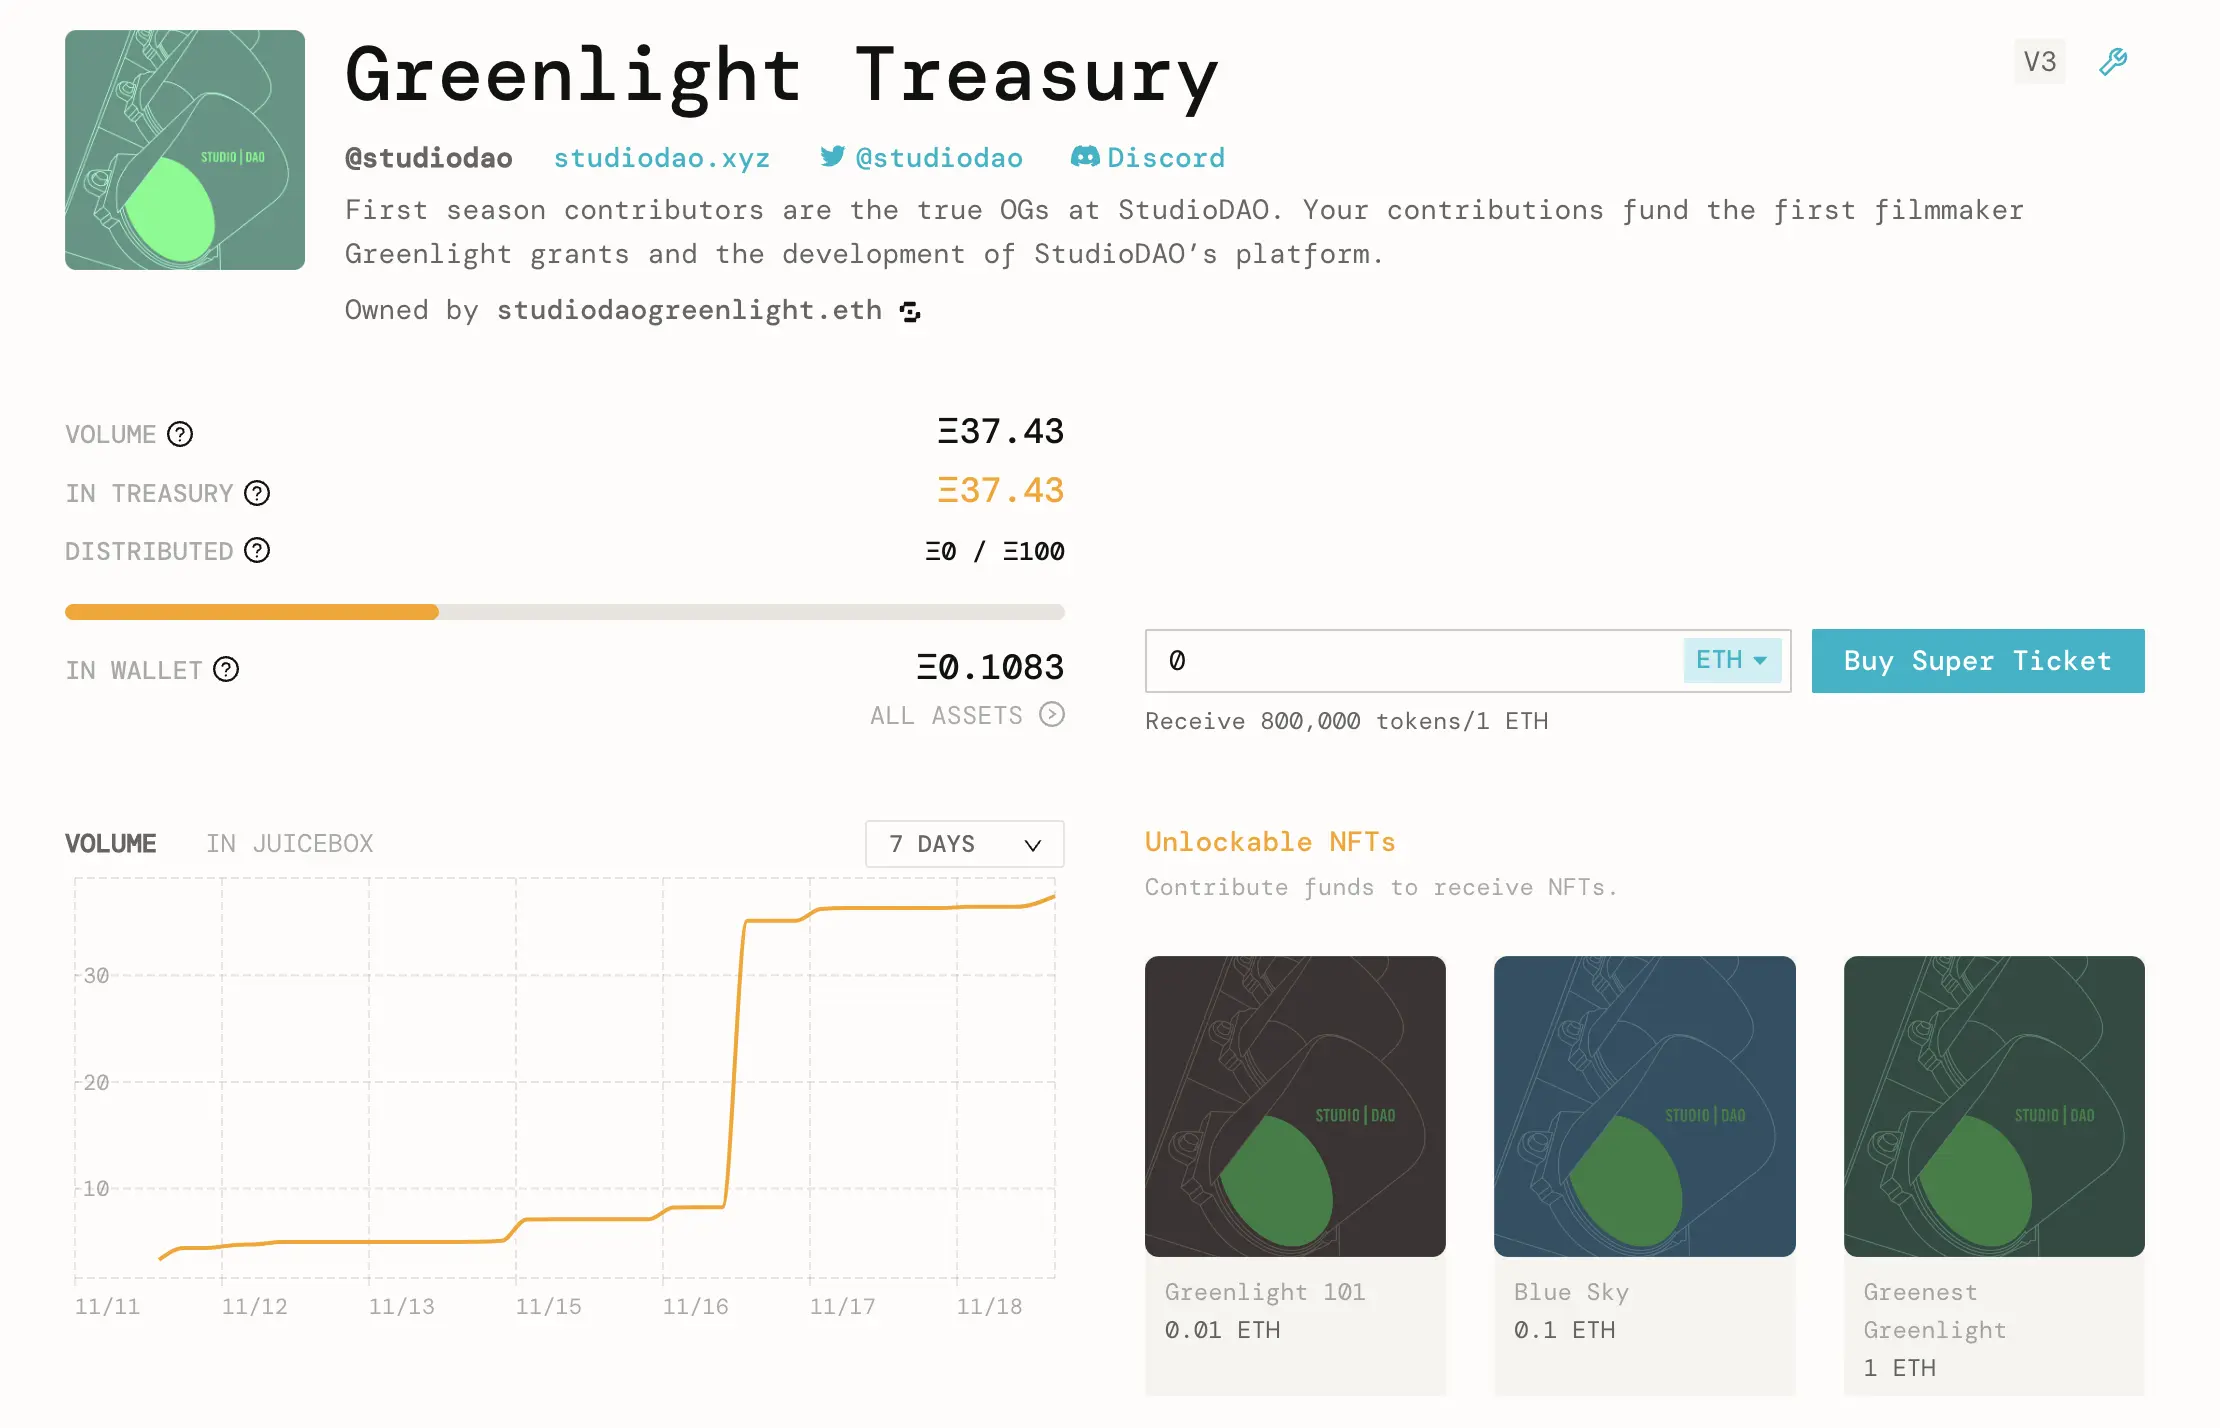Switch to the IN JUICEBOX chart tab

289,843
